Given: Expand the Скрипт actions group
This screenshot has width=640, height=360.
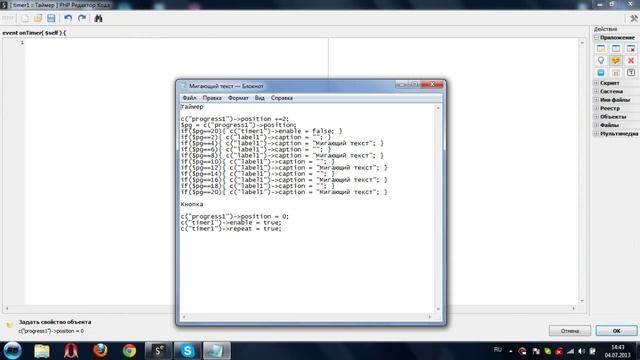Looking at the screenshot, I should click(596, 83).
